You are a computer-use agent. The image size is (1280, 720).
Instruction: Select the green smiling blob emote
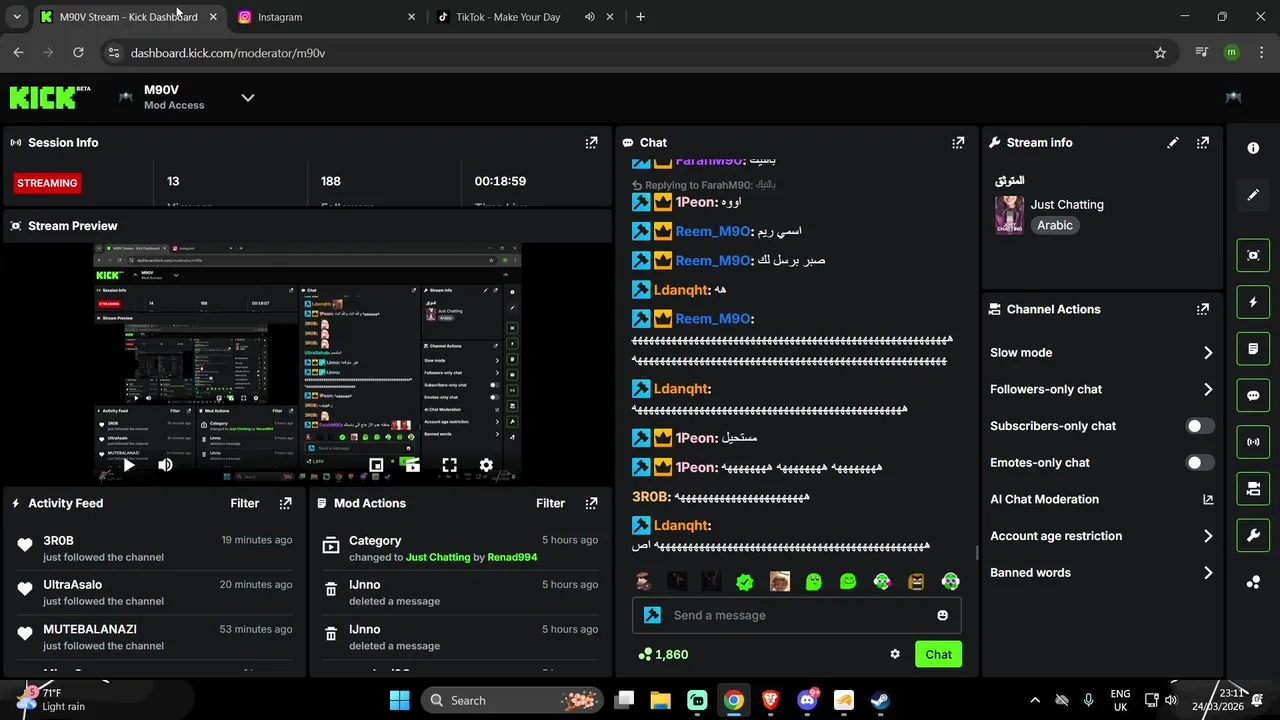[x=848, y=582]
